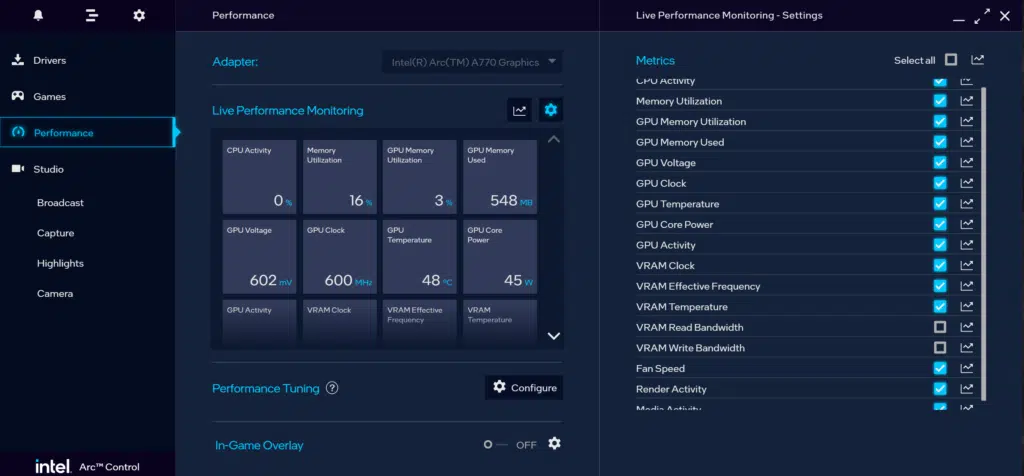The width and height of the screenshot is (1024, 476).
Task: Click graph icon for GPU Temperature
Action: click(967, 204)
